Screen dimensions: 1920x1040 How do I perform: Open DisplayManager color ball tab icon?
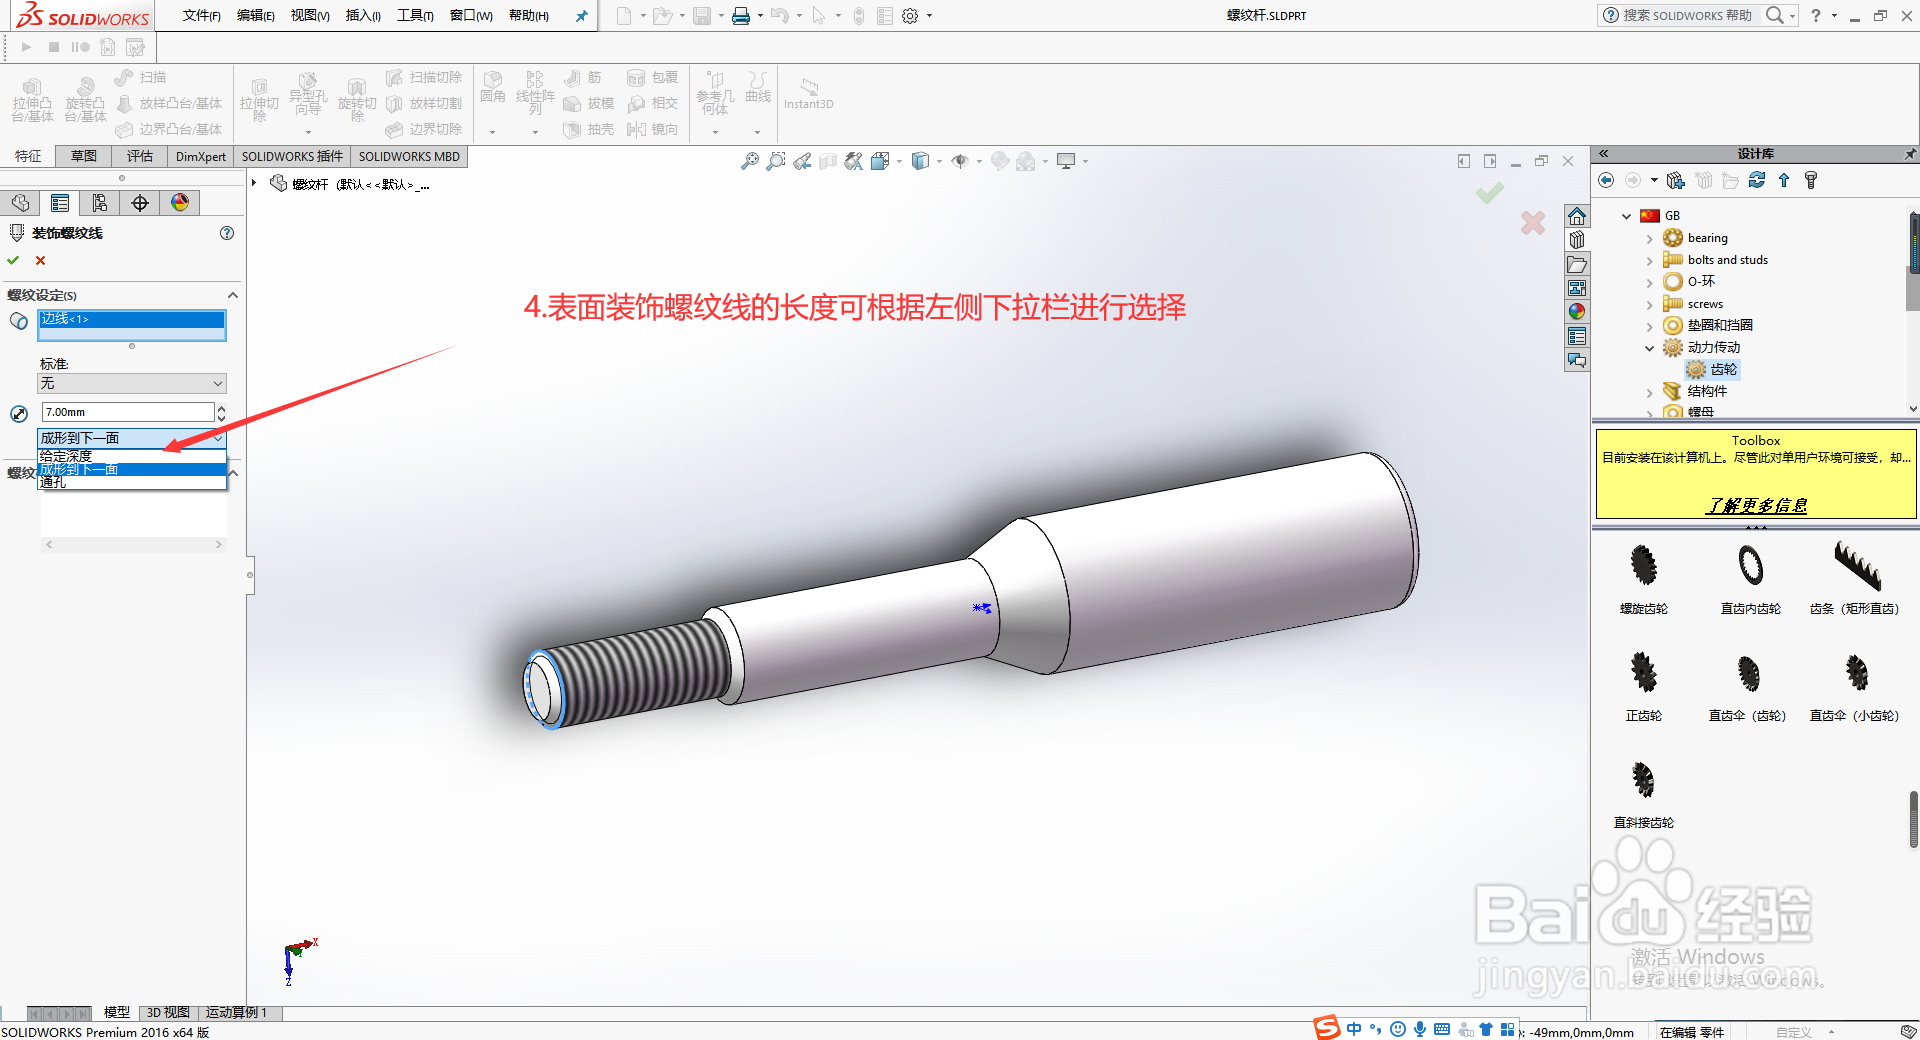point(180,203)
